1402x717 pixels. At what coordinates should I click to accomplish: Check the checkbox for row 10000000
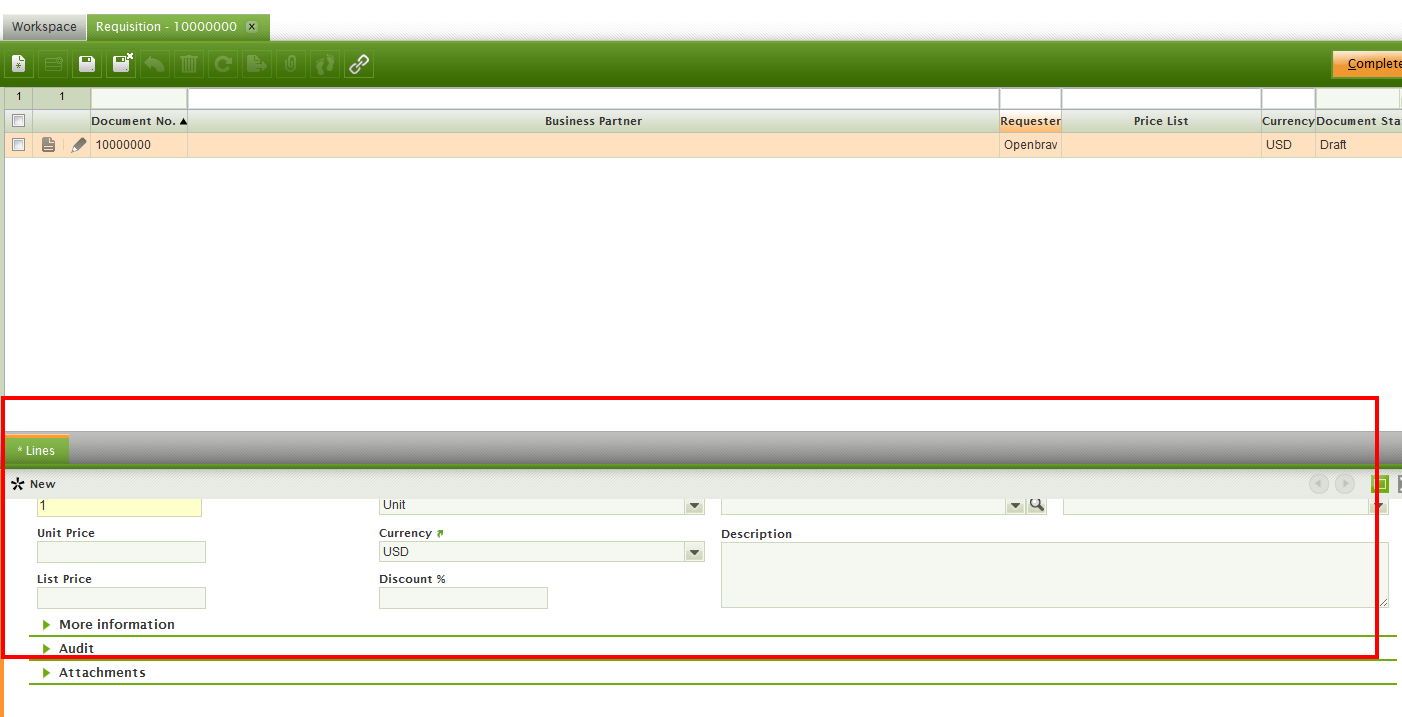tap(18, 145)
